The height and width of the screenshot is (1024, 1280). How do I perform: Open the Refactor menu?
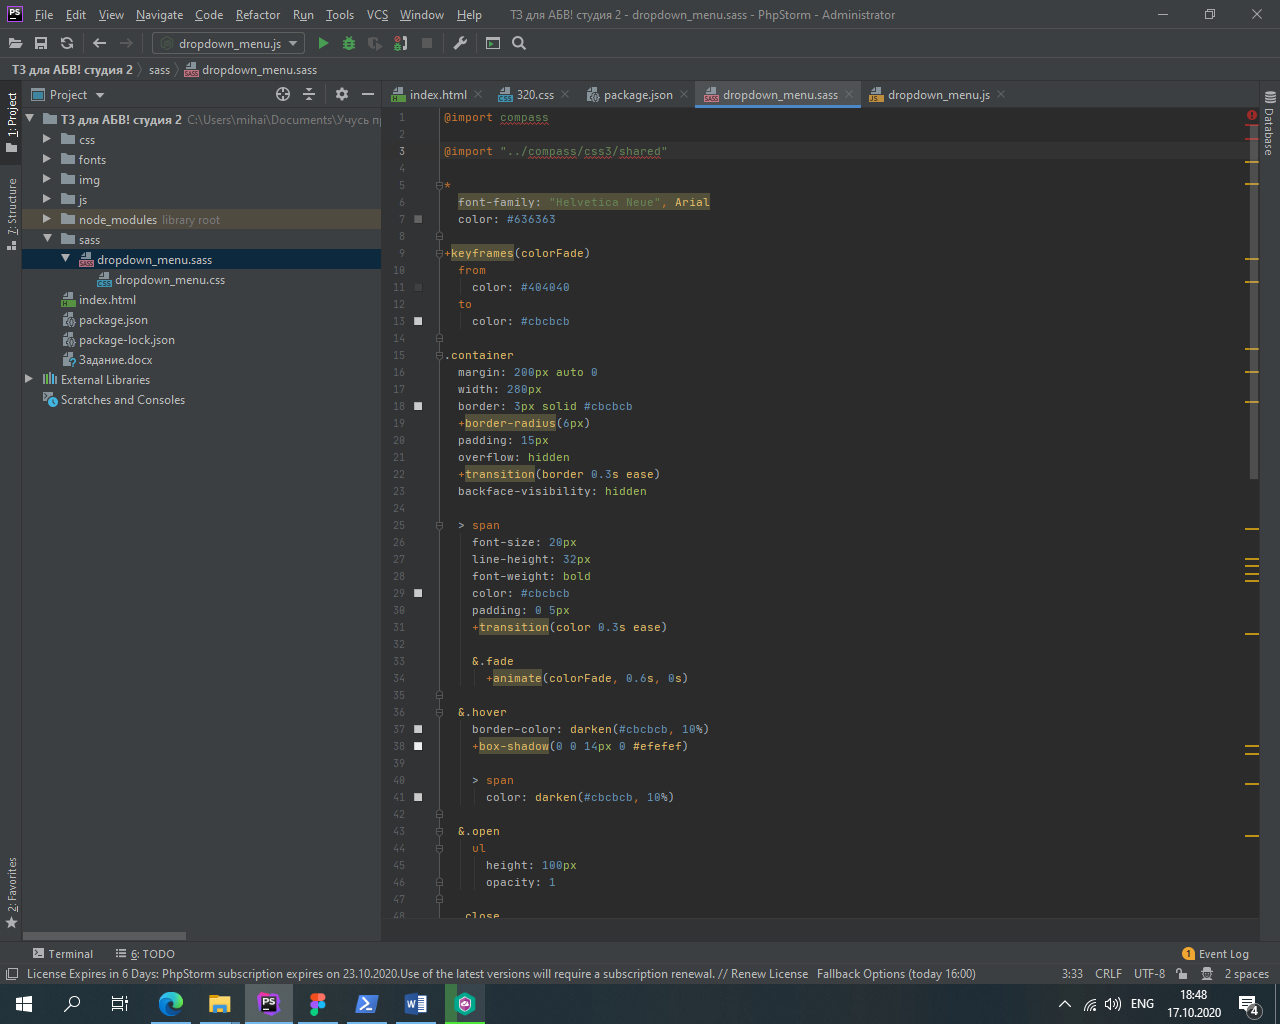click(258, 15)
